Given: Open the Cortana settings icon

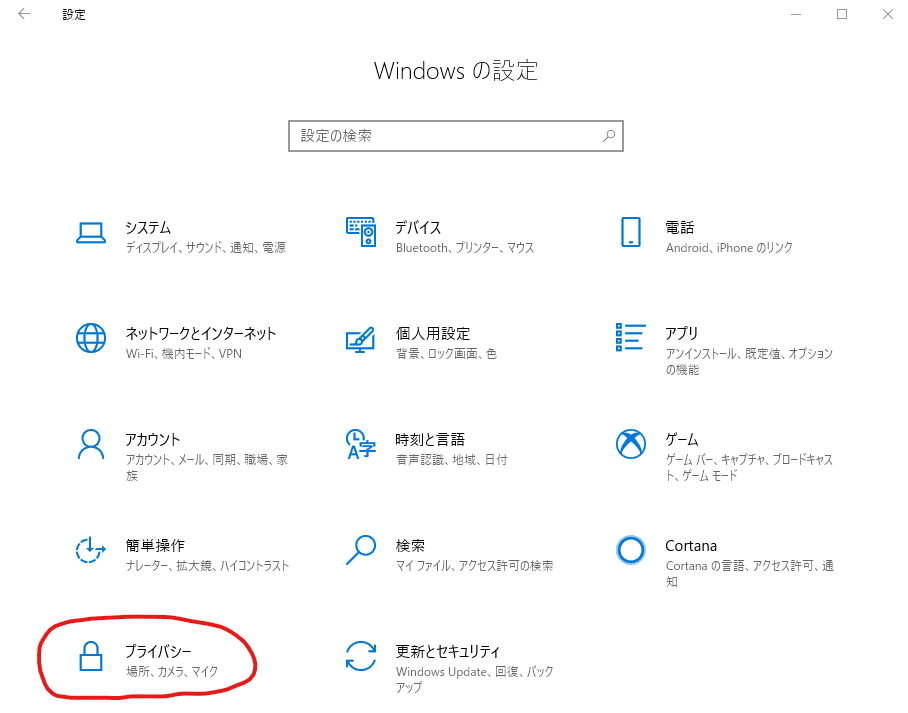Looking at the screenshot, I should [631, 550].
